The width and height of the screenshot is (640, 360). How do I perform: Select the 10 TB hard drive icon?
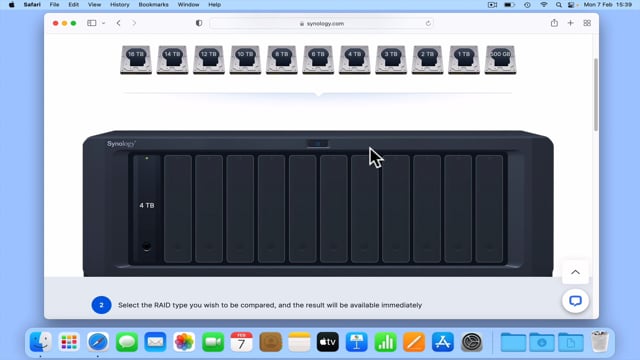[x=245, y=60]
